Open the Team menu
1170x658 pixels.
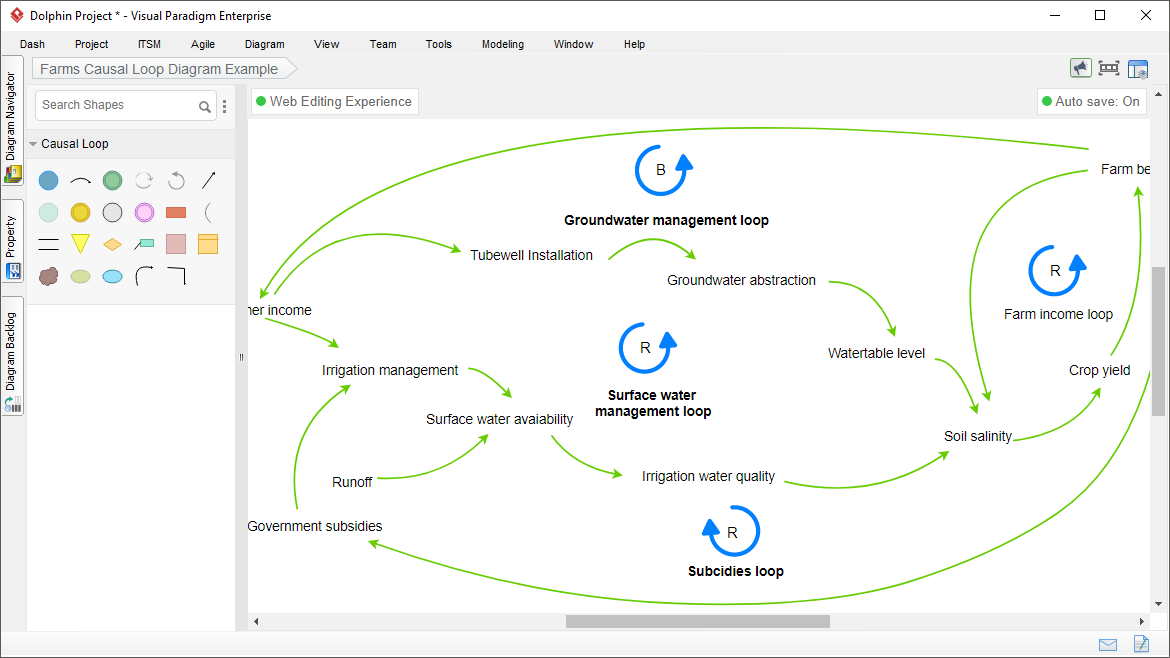[x=383, y=44]
